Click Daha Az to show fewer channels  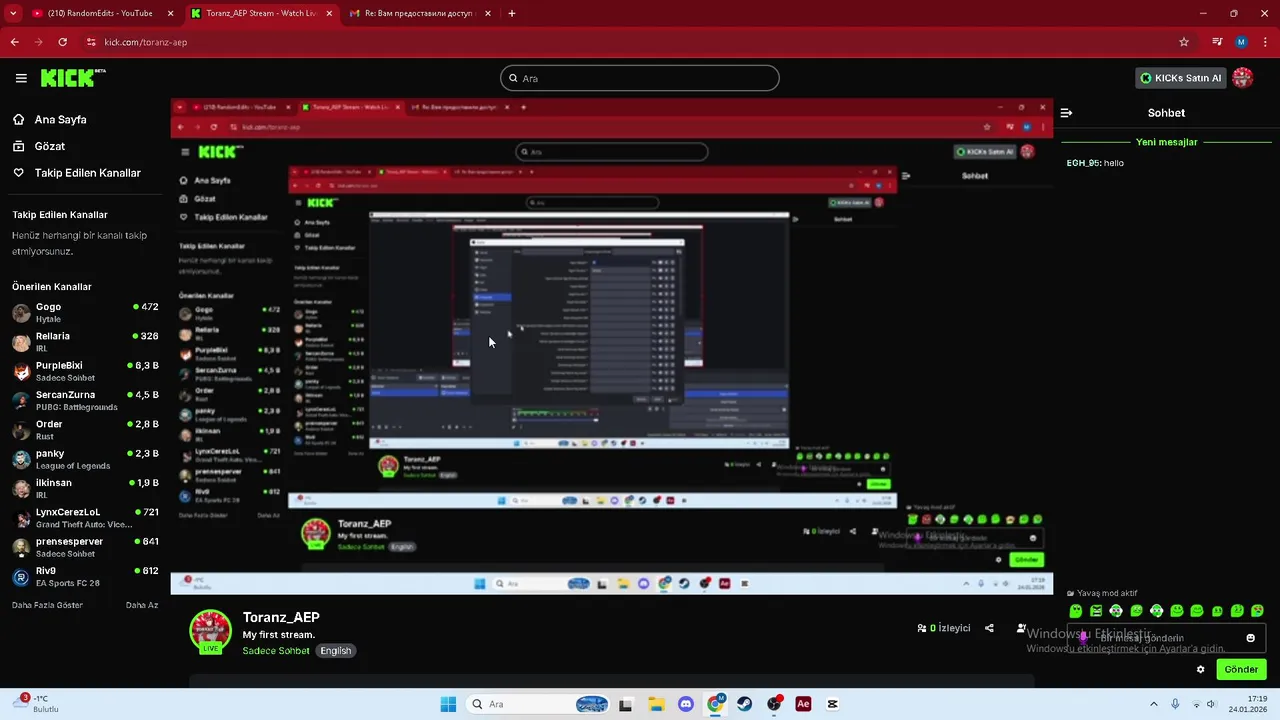point(142,605)
